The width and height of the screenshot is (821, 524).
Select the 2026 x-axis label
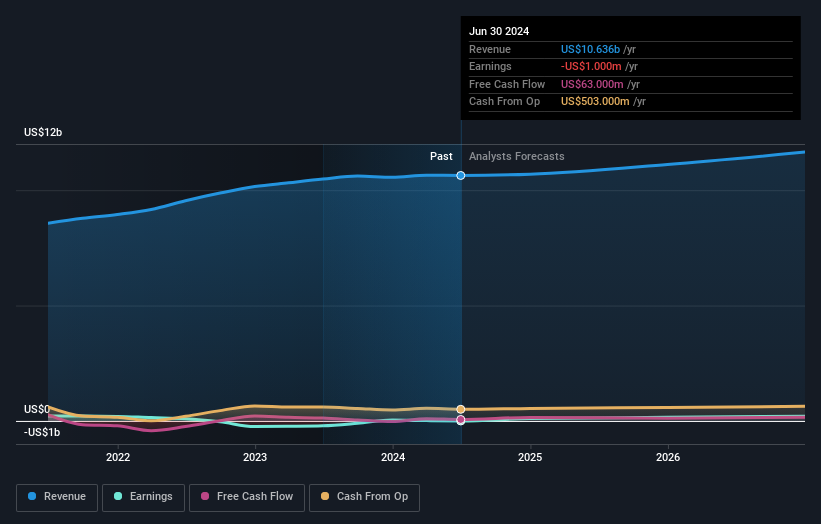pos(668,457)
